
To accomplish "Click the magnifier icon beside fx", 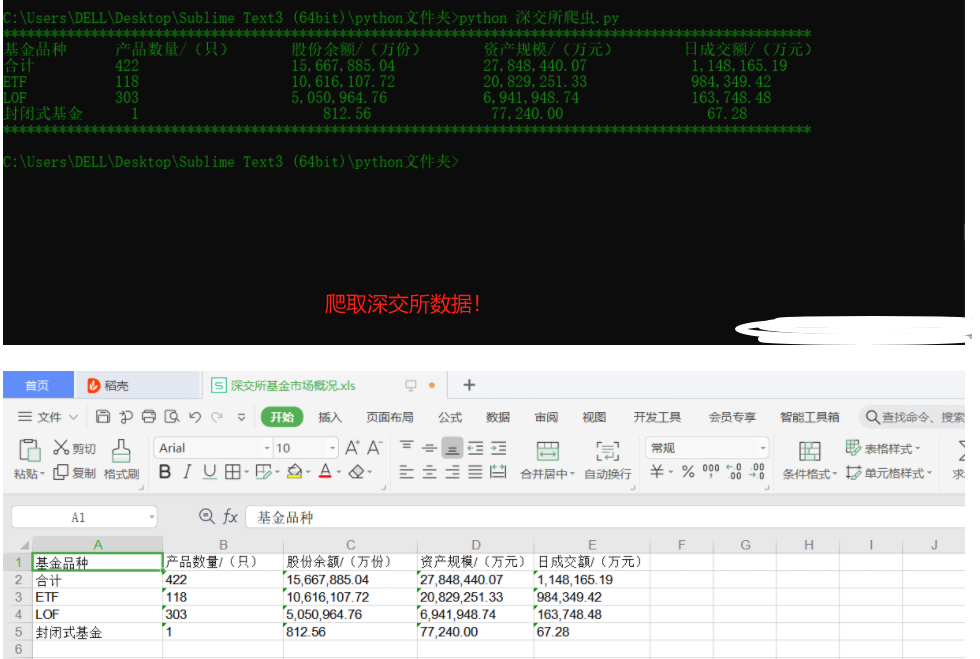I will tap(207, 516).
